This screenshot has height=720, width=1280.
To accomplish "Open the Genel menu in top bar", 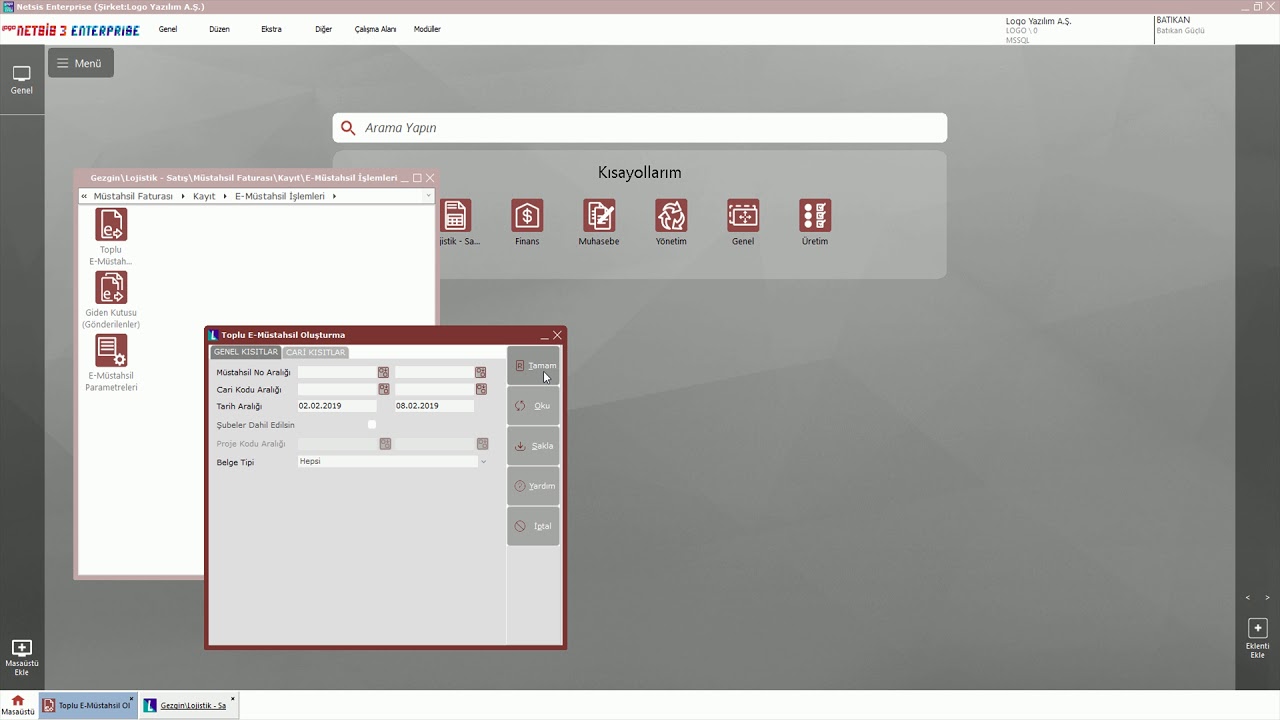I will (168, 29).
